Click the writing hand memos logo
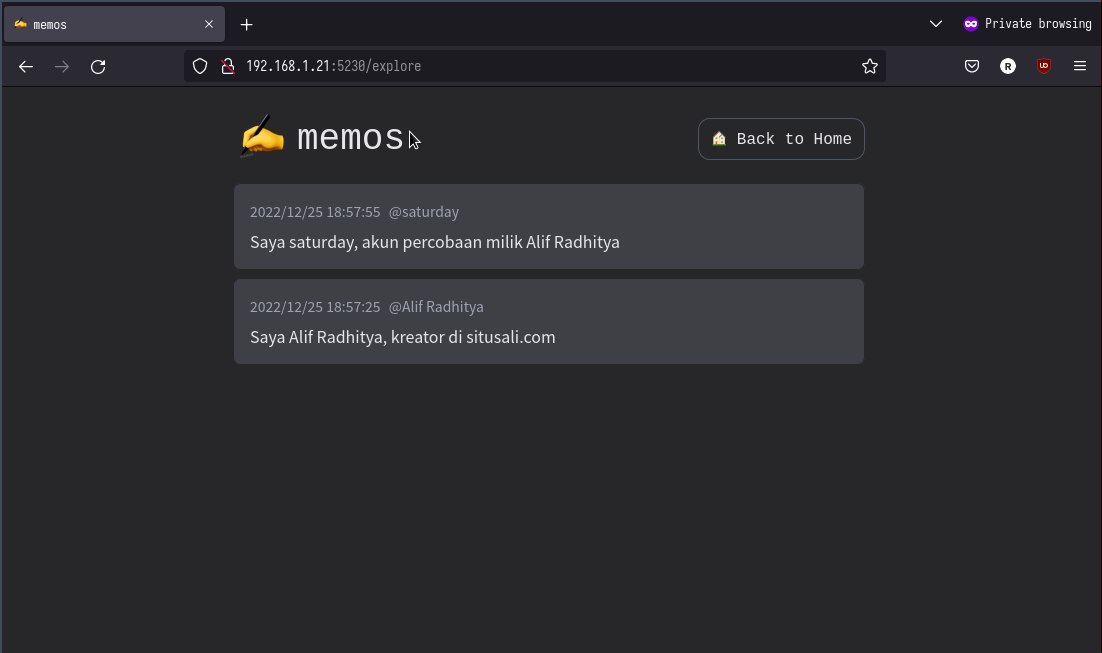Viewport: 1102px width, 653px height. pos(261,136)
